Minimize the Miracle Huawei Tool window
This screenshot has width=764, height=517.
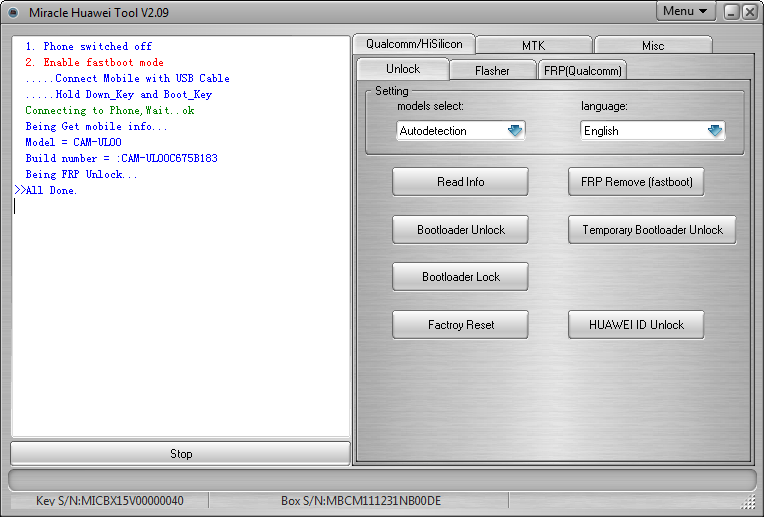click(x=731, y=12)
